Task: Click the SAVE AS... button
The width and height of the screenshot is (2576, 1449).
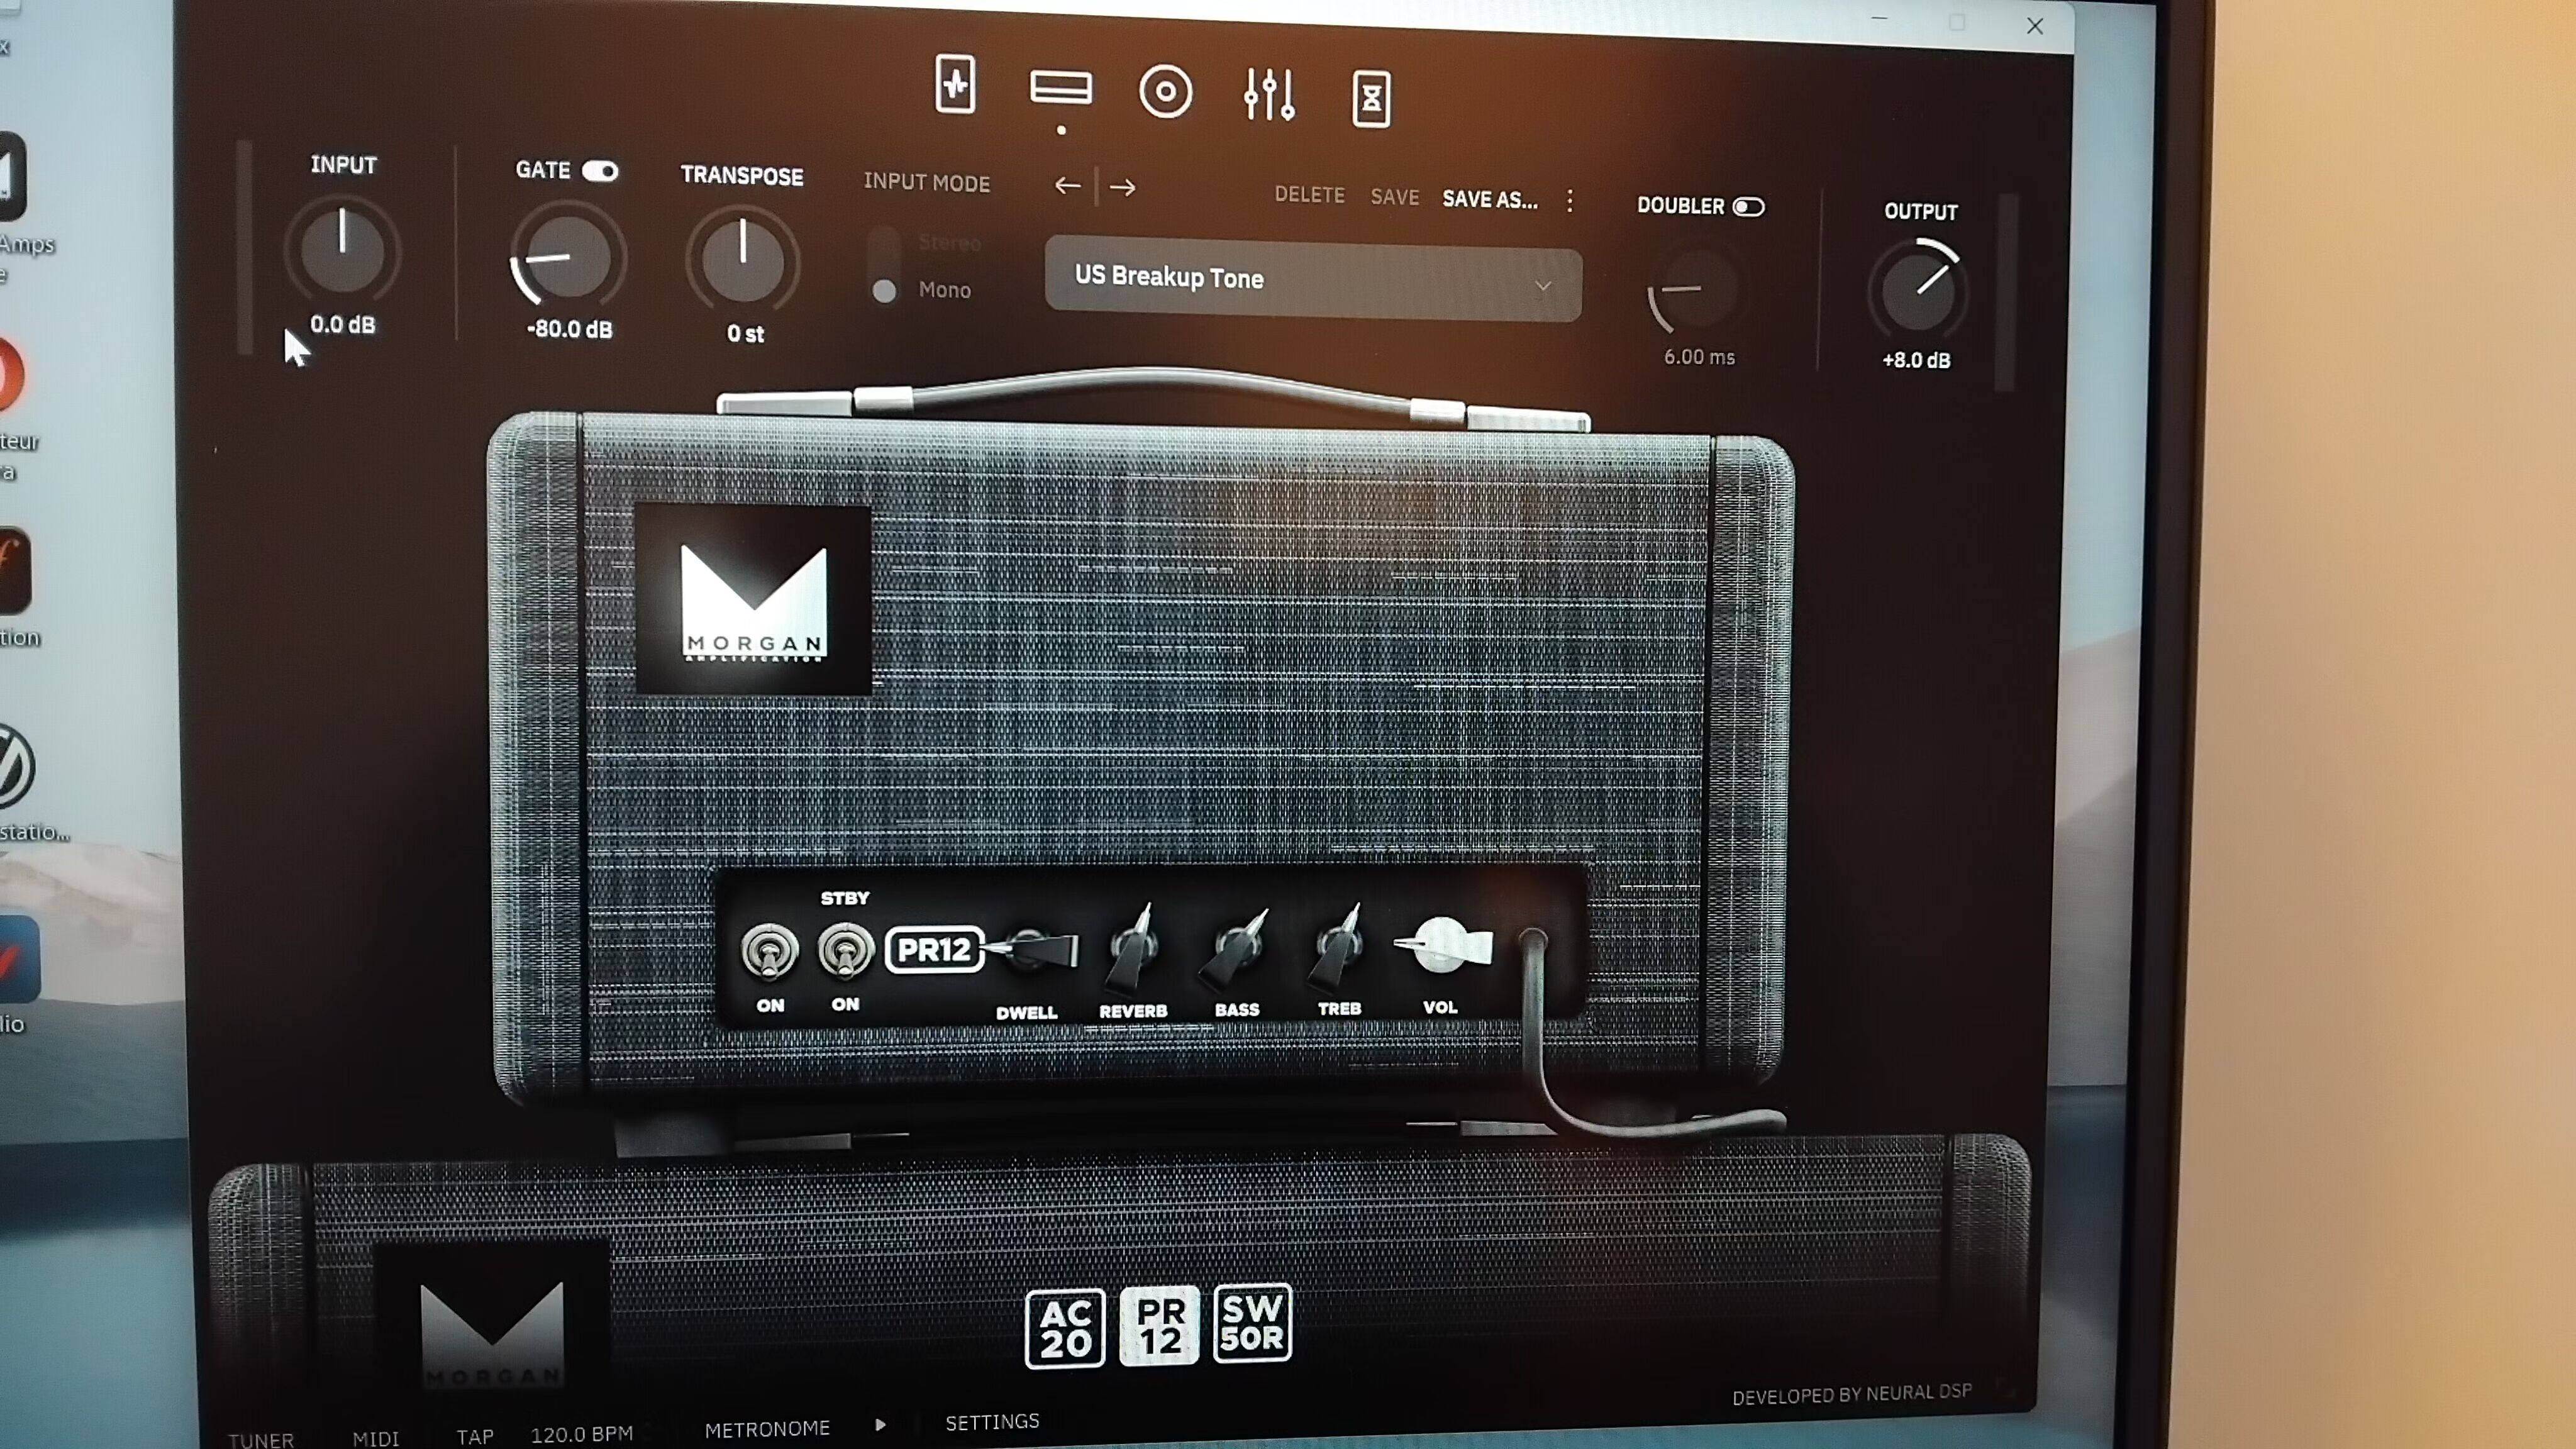Action: [1489, 199]
